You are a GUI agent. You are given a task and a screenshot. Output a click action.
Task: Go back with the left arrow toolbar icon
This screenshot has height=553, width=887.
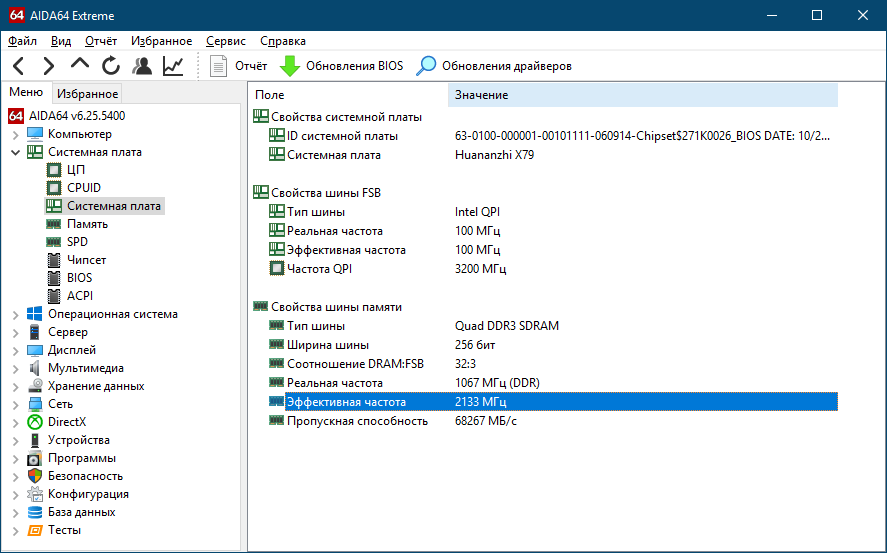19,66
